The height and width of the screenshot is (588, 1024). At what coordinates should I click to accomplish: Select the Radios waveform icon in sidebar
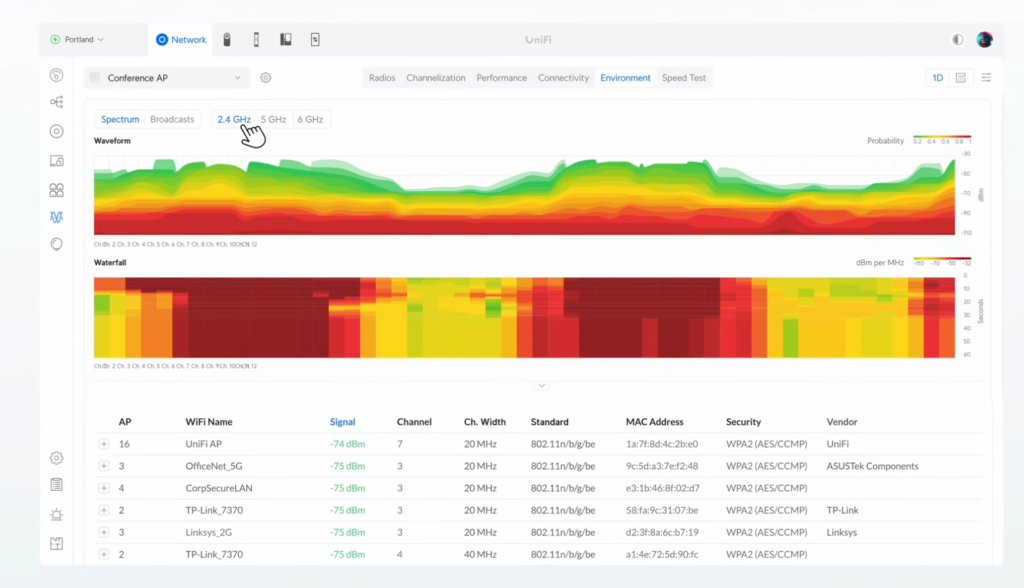tap(57, 217)
